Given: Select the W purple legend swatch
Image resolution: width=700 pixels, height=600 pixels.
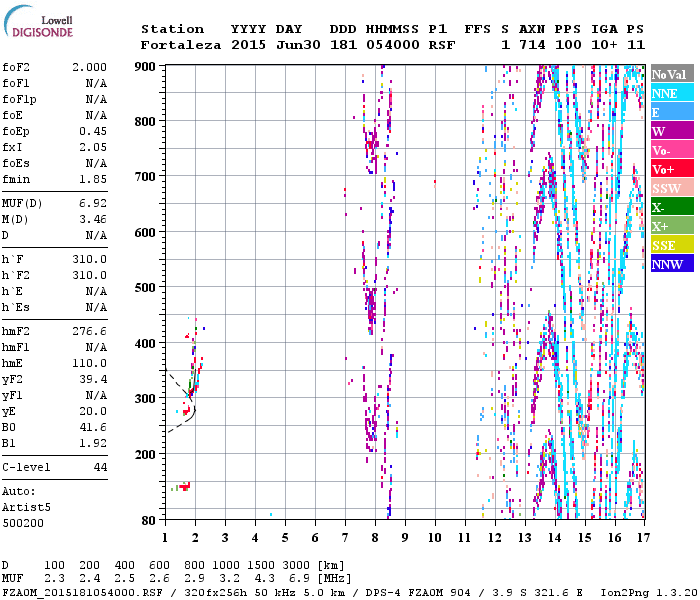Looking at the screenshot, I should tap(670, 131).
